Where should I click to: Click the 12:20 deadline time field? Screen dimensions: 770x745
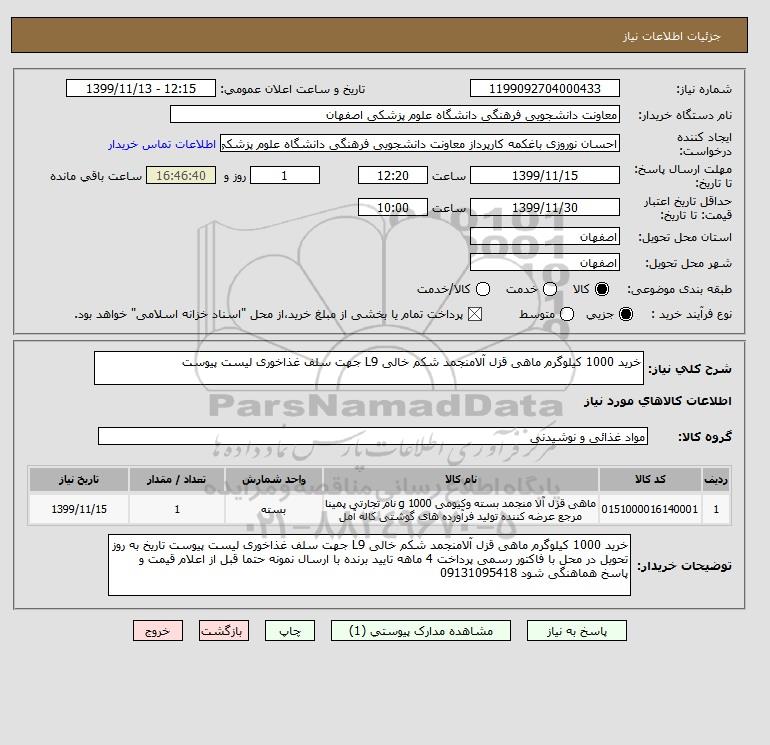[x=393, y=175]
